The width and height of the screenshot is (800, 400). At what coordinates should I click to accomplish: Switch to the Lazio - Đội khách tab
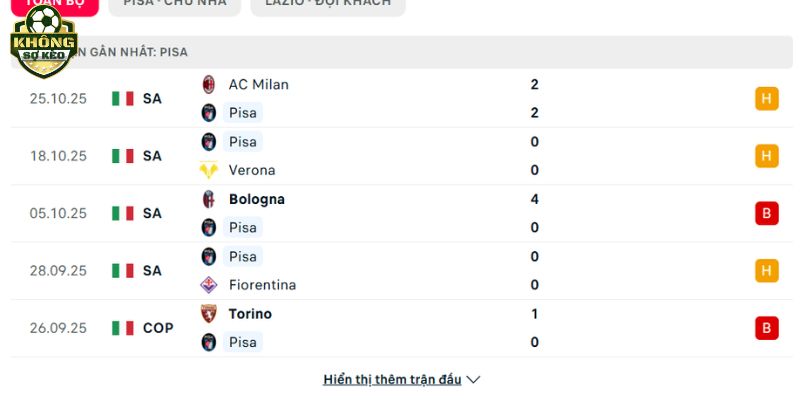click(x=328, y=3)
